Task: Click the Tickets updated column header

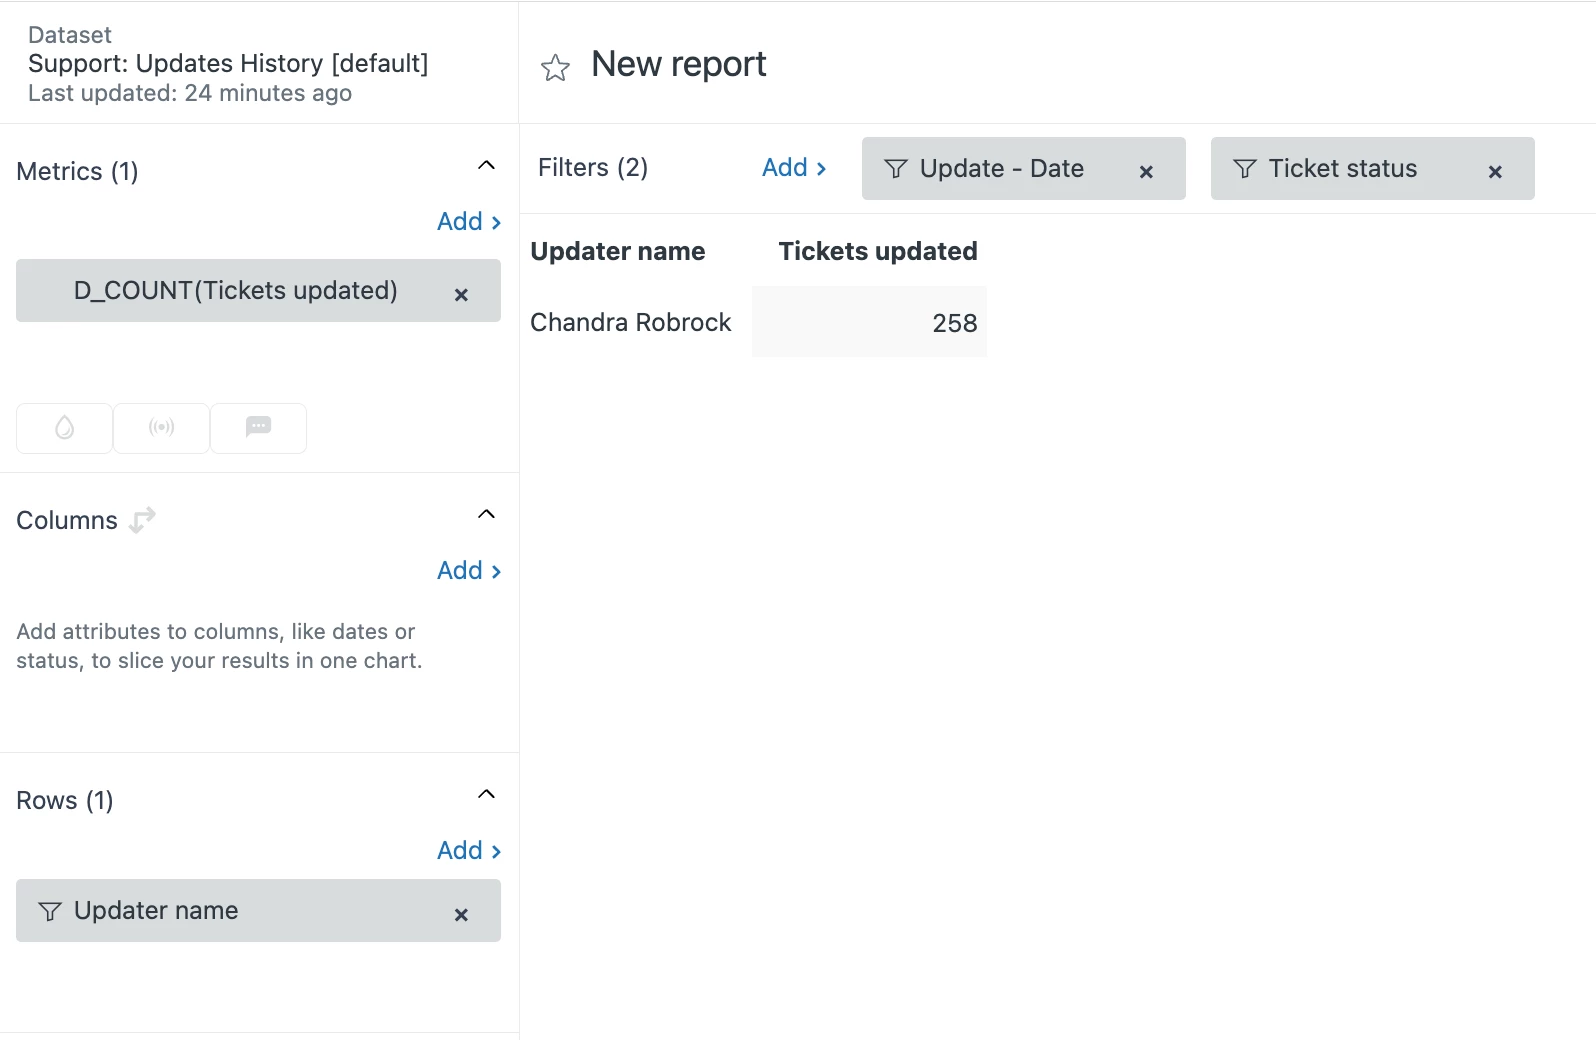Action: (x=877, y=252)
